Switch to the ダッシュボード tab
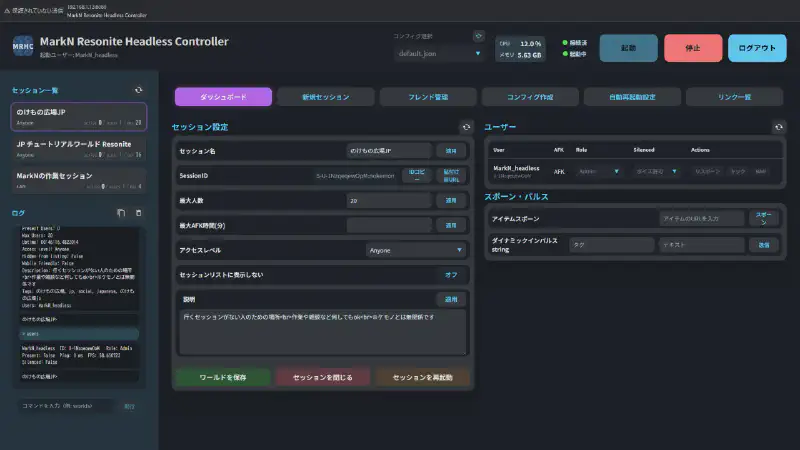Screen dimensions: 800x450 click(223, 96)
